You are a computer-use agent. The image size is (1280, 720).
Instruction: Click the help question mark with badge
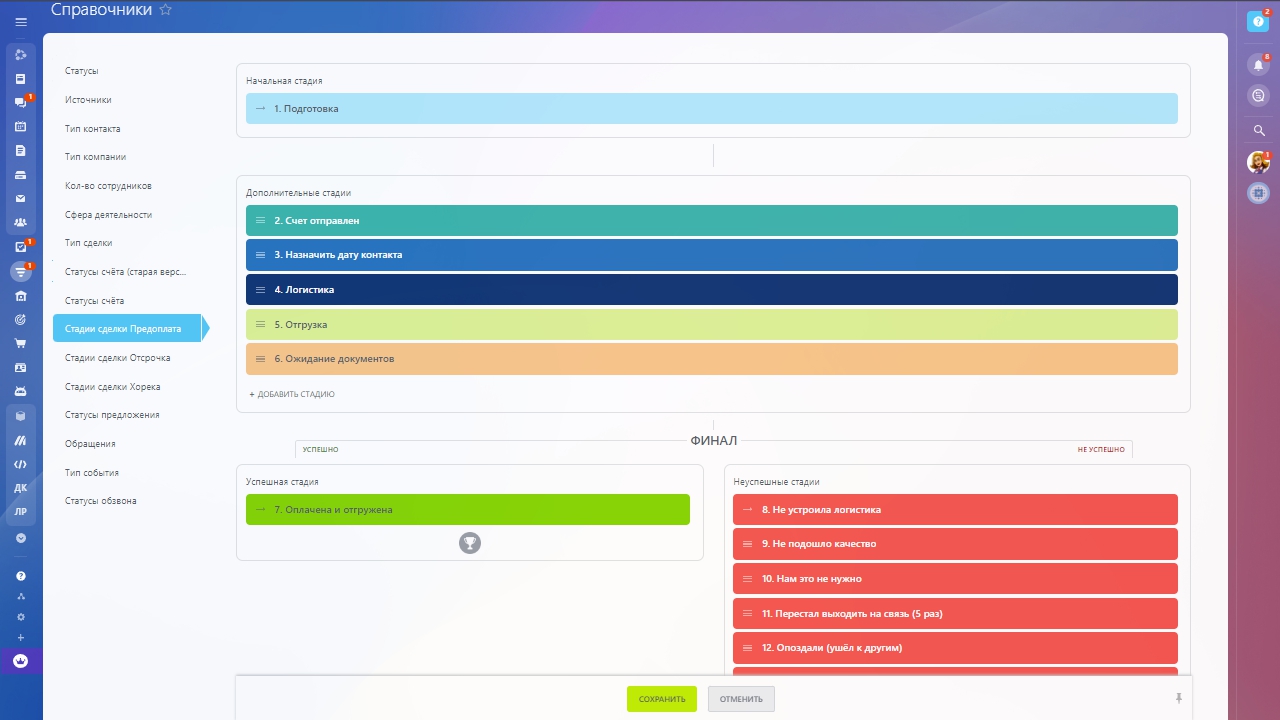coord(1259,21)
